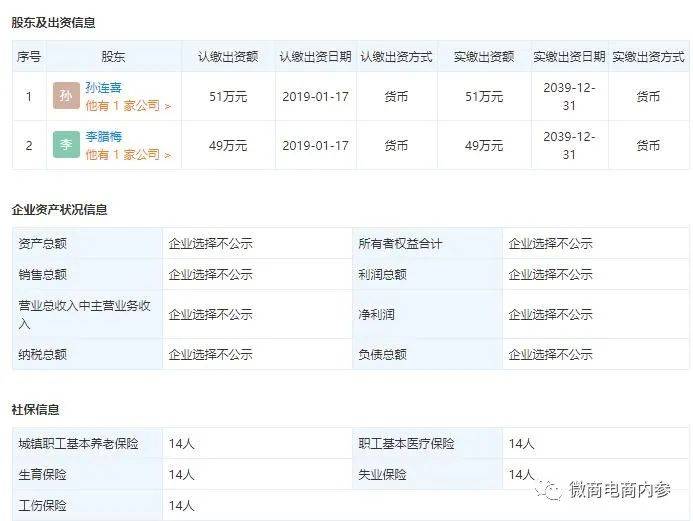
Task: Click the 生育保险 label
Action: coord(42,475)
